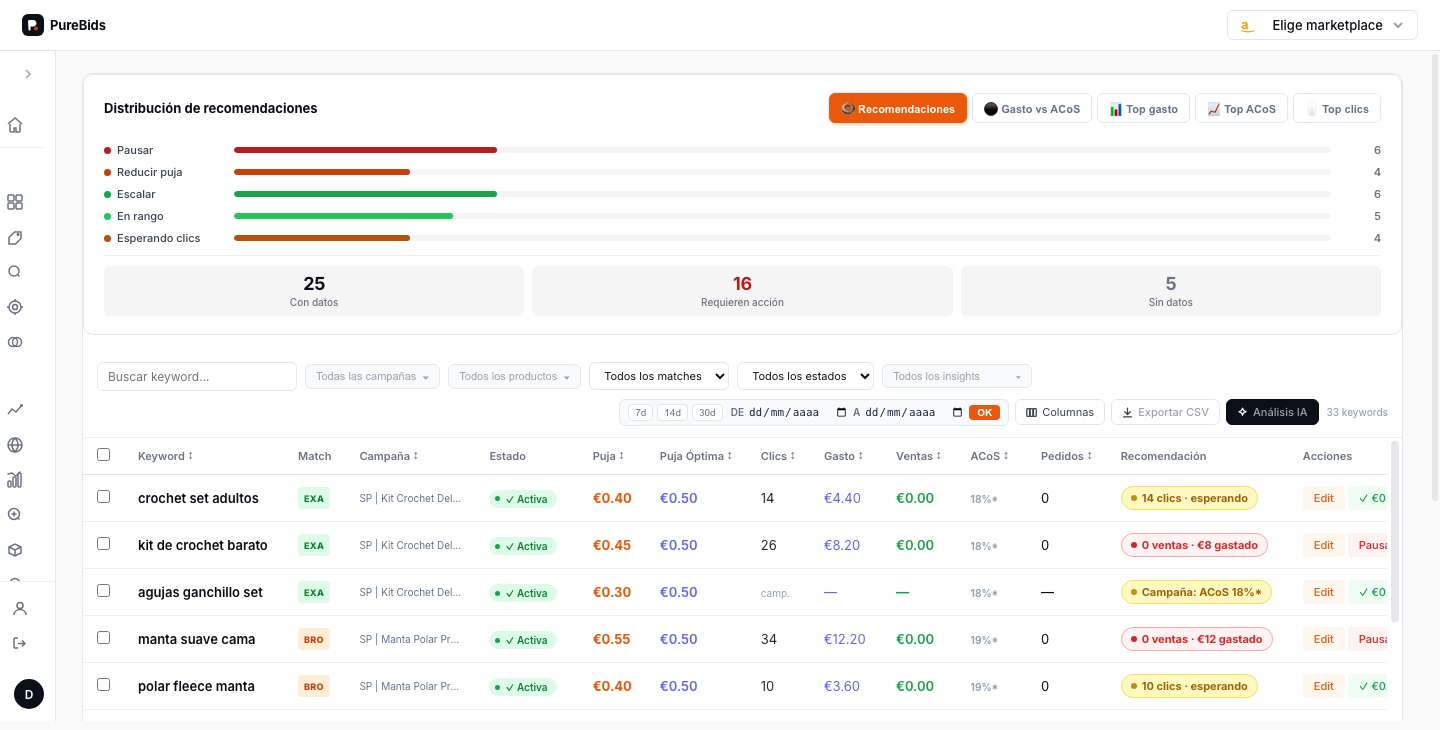The height and width of the screenshot is (730, 1440).
Task: Open the target icon in sidebar
Action: tap(15, 307)
